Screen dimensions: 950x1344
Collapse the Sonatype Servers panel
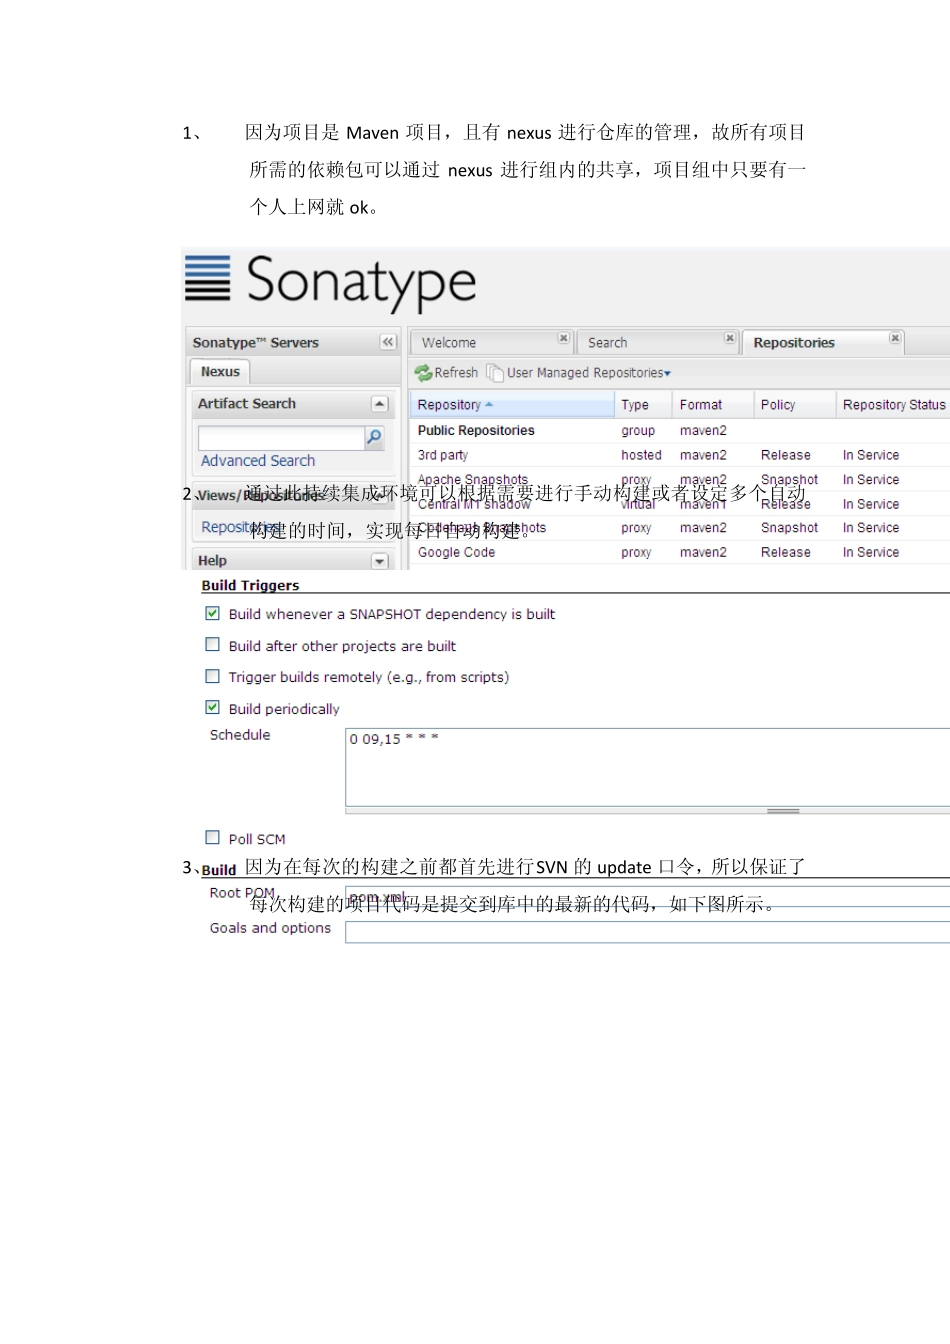pos(388,342)
